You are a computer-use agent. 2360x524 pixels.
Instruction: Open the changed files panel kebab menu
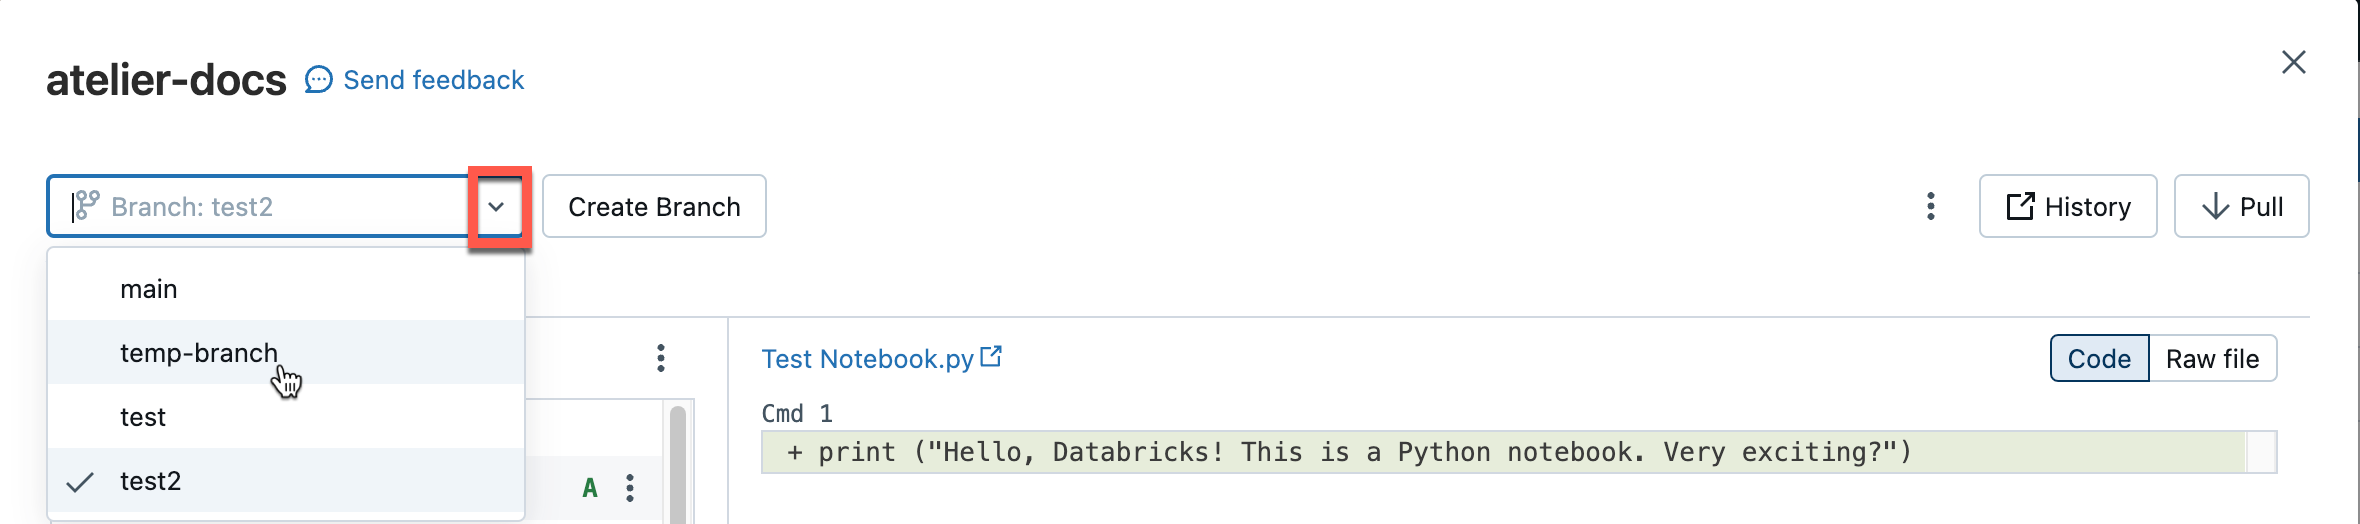661,358
